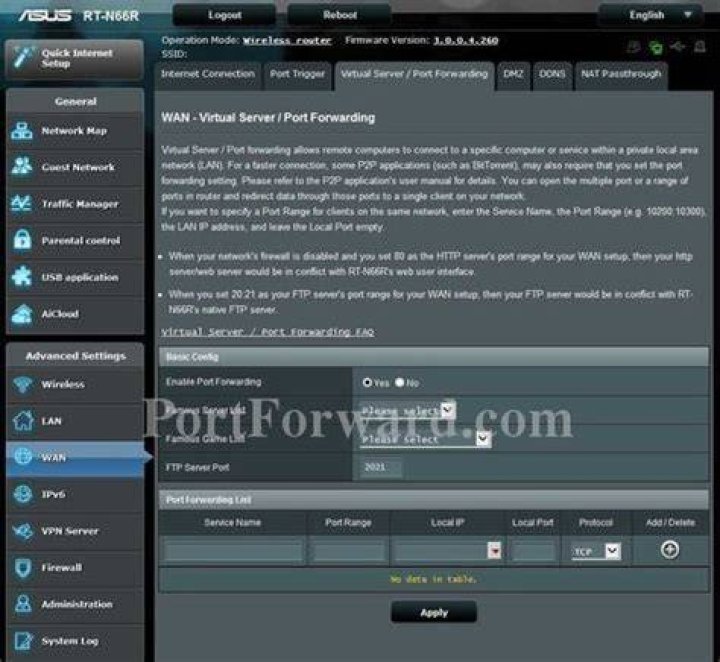Switch to Port Trigger tab
Image resolution: width=720 pixels, height=662 pixels.
pyautogui.click(x=297, y=74)
